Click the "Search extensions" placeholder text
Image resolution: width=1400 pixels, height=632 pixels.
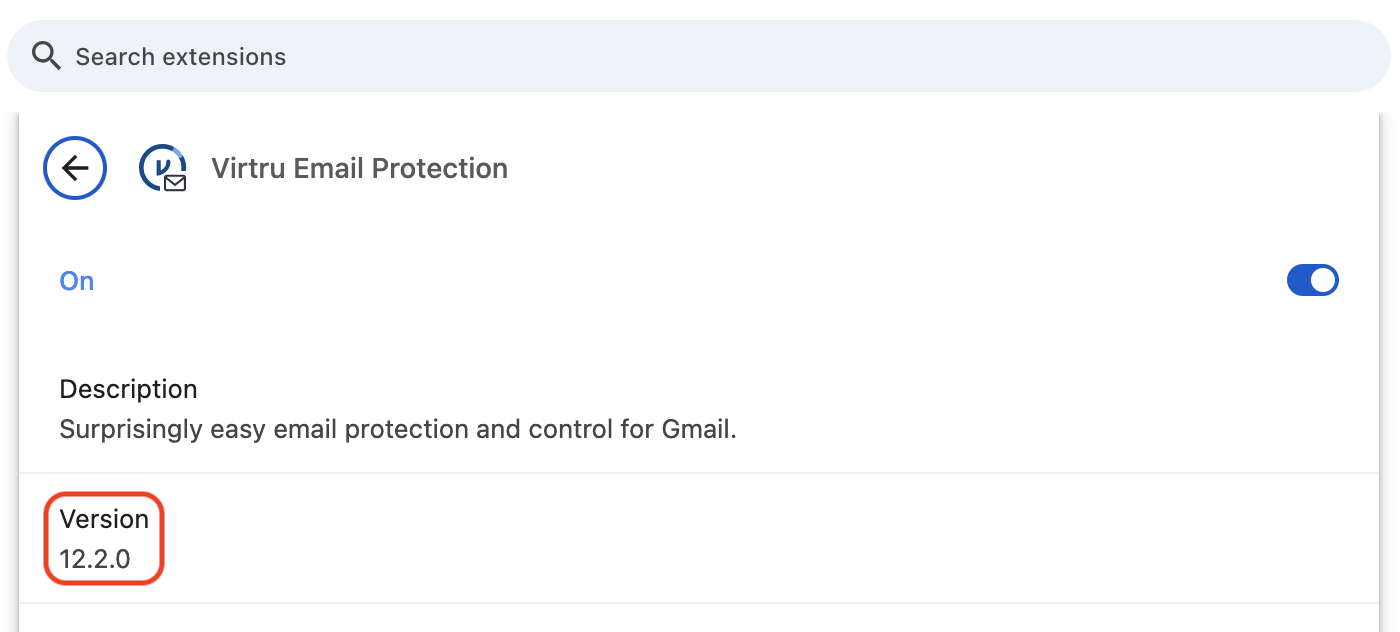[x=181, y=57]
